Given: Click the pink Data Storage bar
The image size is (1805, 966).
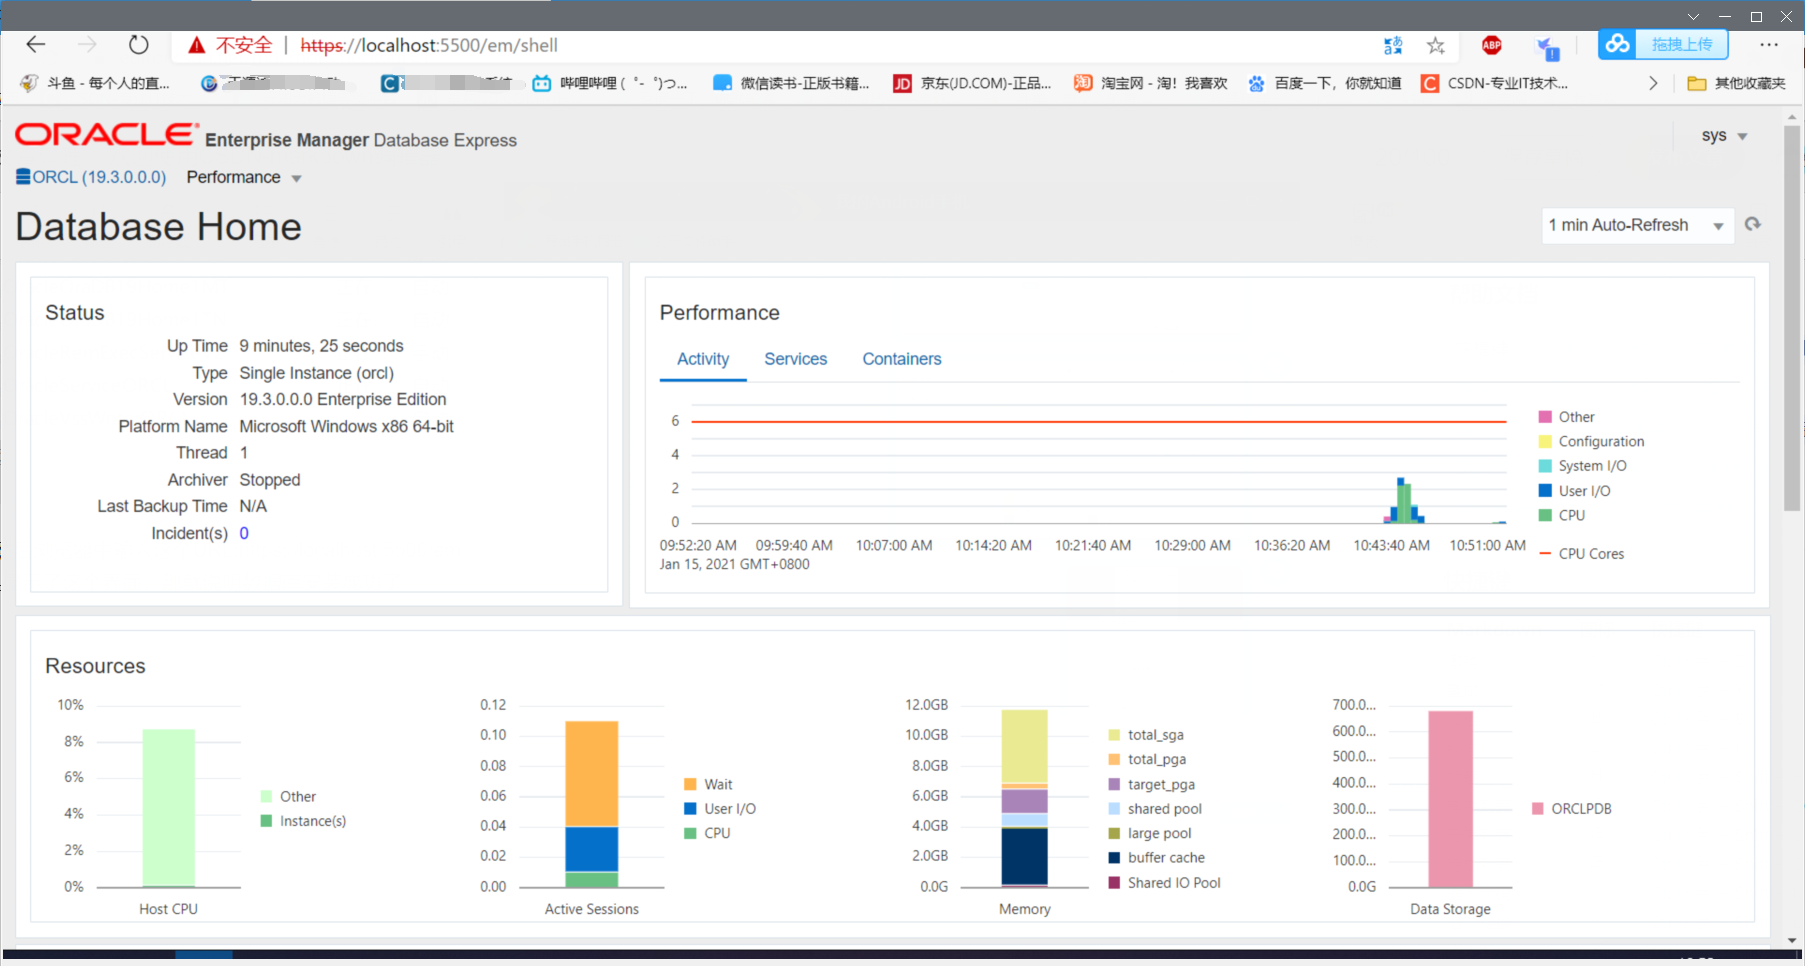Looking at the screenshot, I should [1450, 799].
